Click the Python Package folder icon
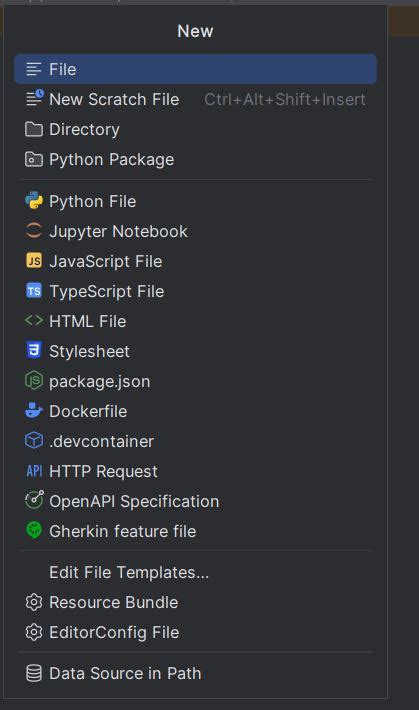Screen dimensions: 419x710 coord(34,159)
